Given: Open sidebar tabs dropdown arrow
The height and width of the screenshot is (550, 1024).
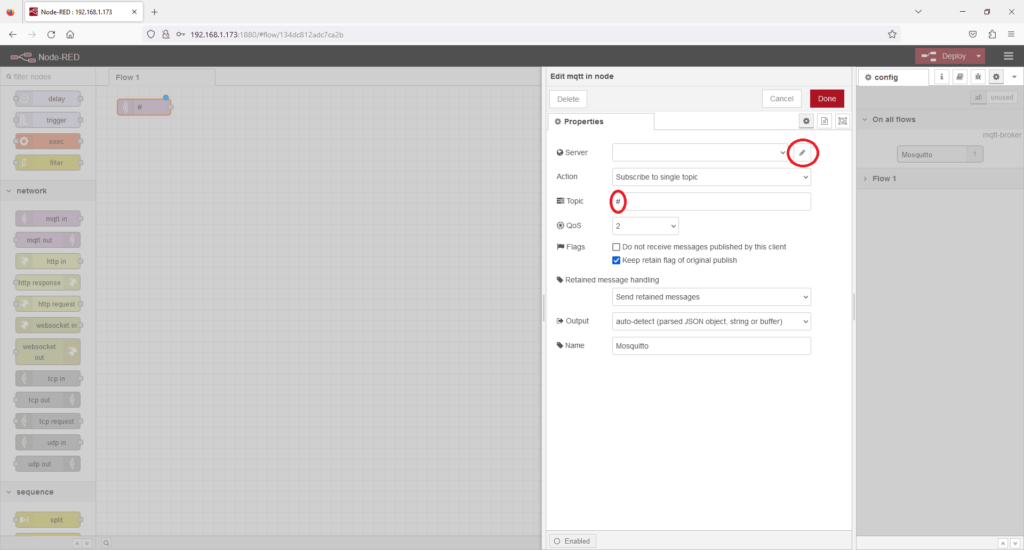Looking at the screenshot, I should 1014,77.
